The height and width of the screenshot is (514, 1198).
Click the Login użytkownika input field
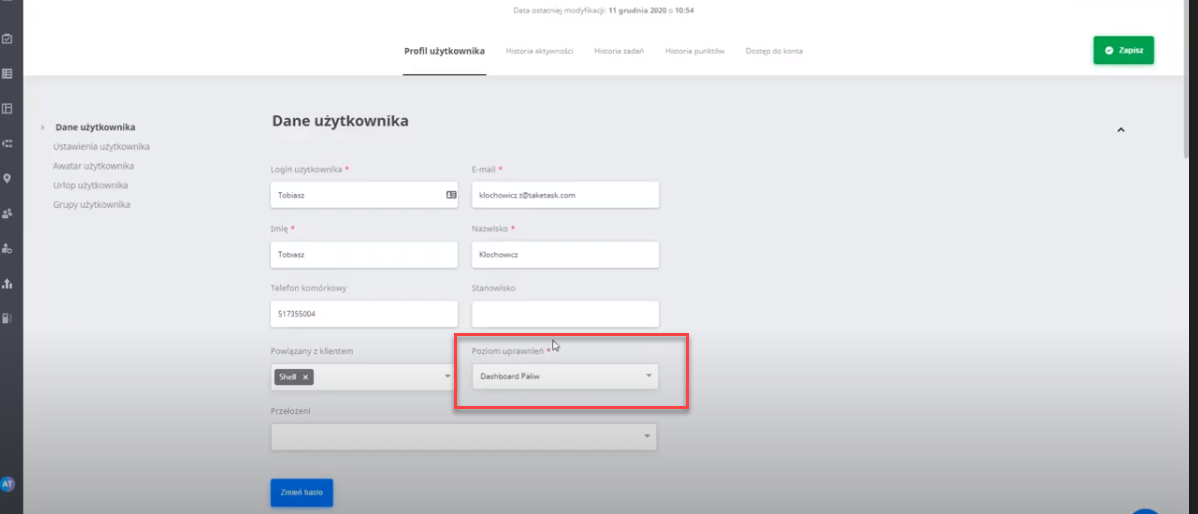(364, 195)
